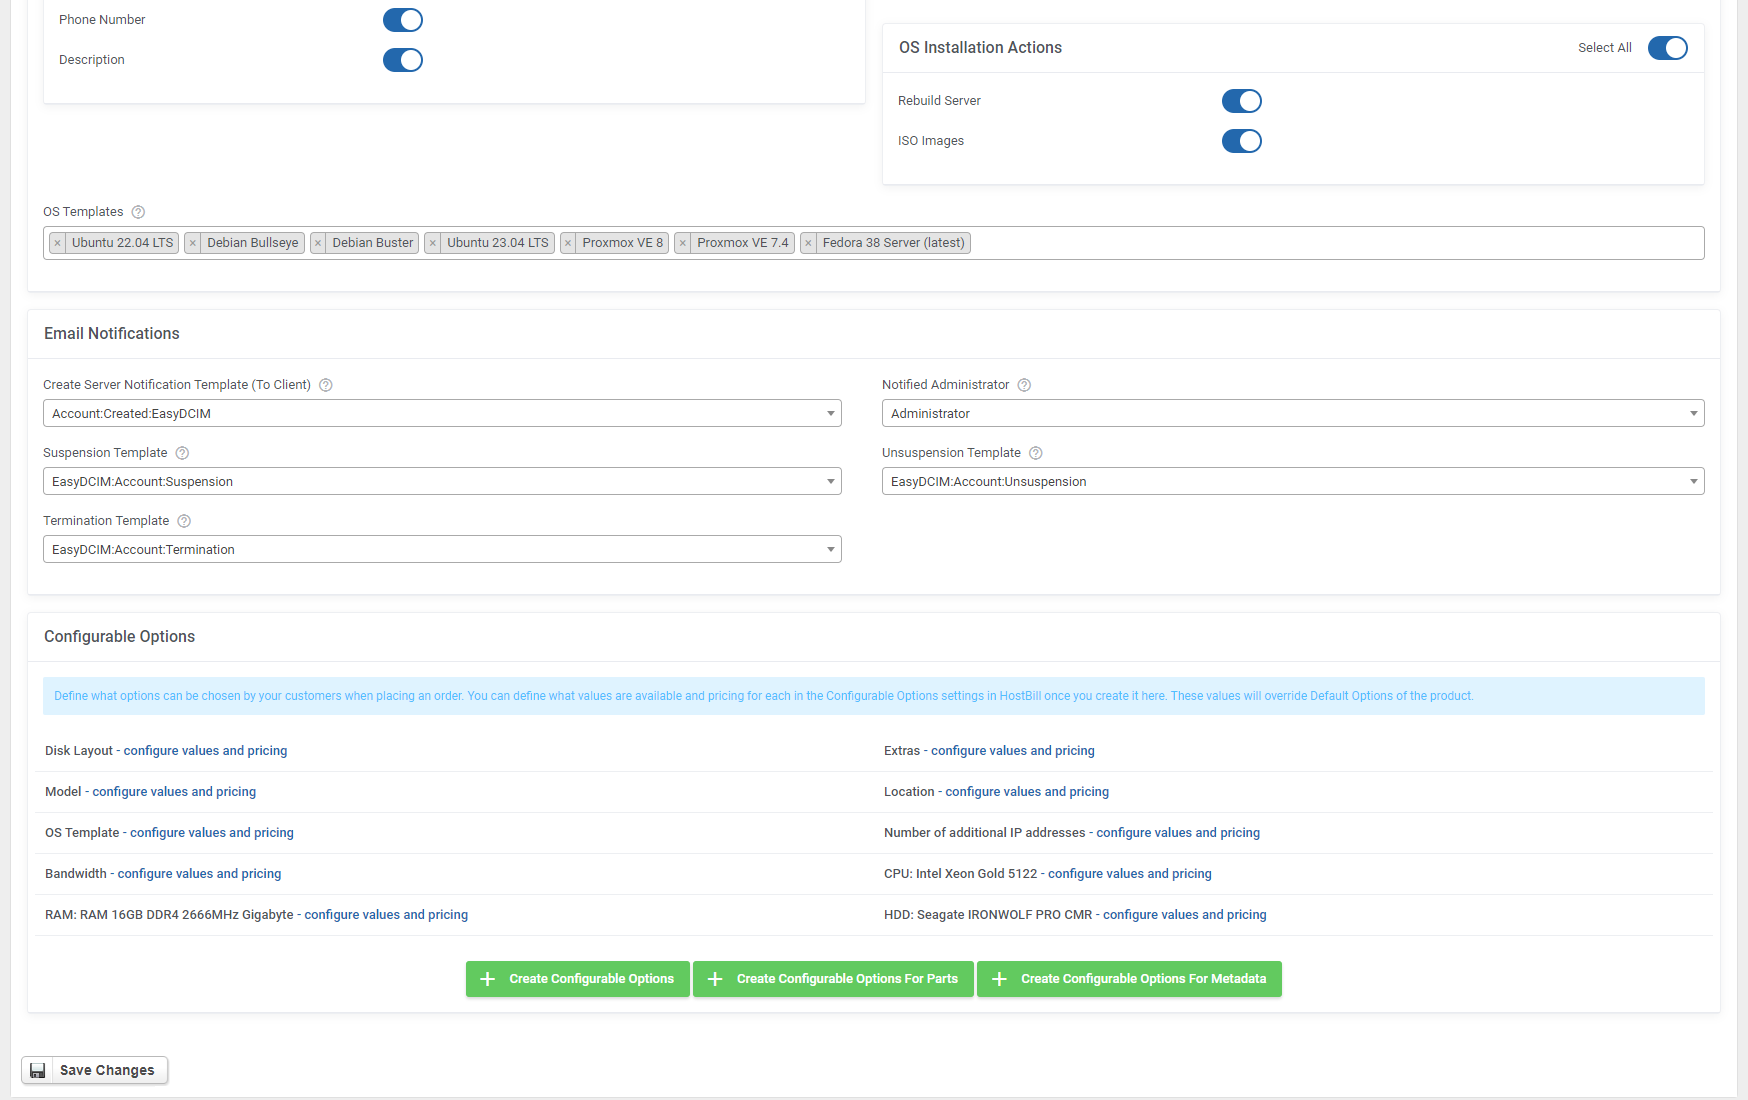Viewport: 1748px width, 1100px height.
Task: Remove the Debian Bullseye template tag
Action: (193, 243)
